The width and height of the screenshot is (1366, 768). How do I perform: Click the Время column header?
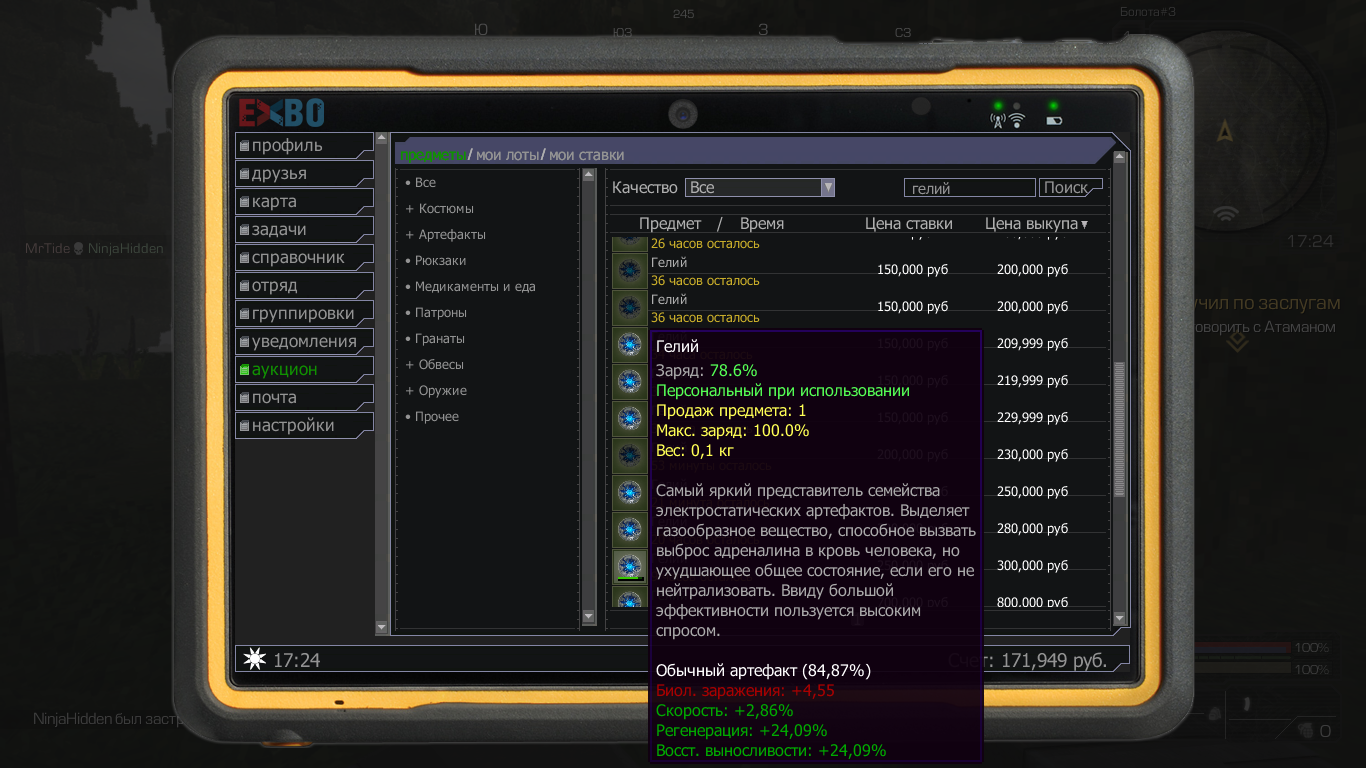pyautogui.click(x=762, y=224)
